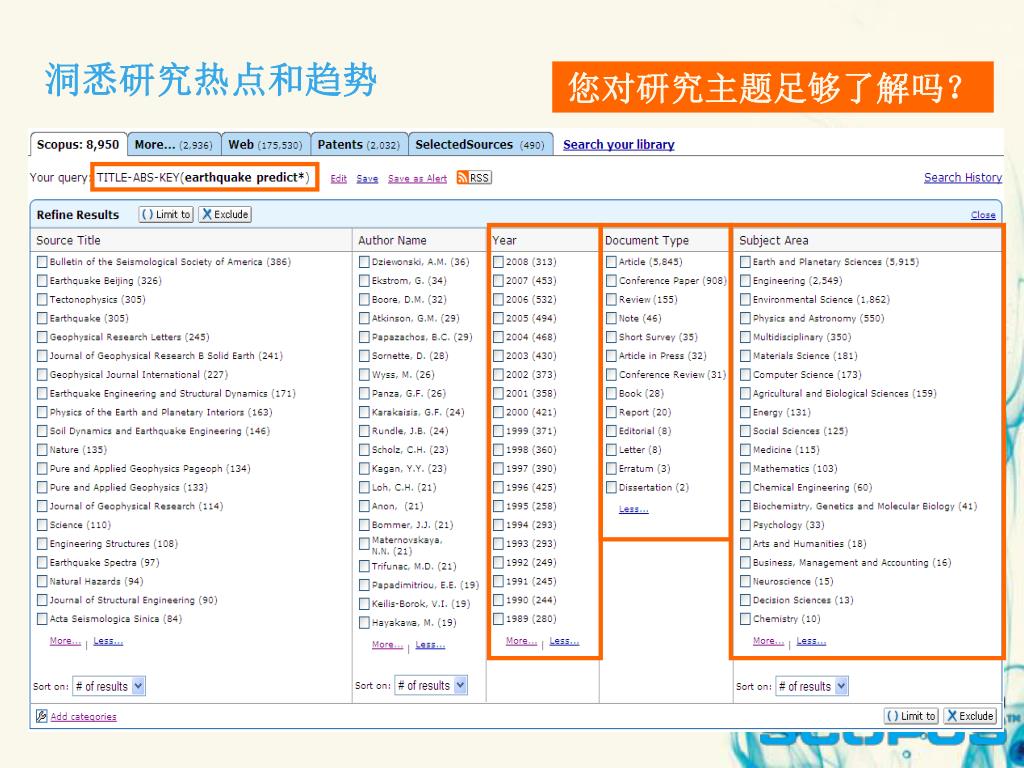
Task: Select author Ekstrom, G. (34) checkbox
Action: (x=364, y=281)
